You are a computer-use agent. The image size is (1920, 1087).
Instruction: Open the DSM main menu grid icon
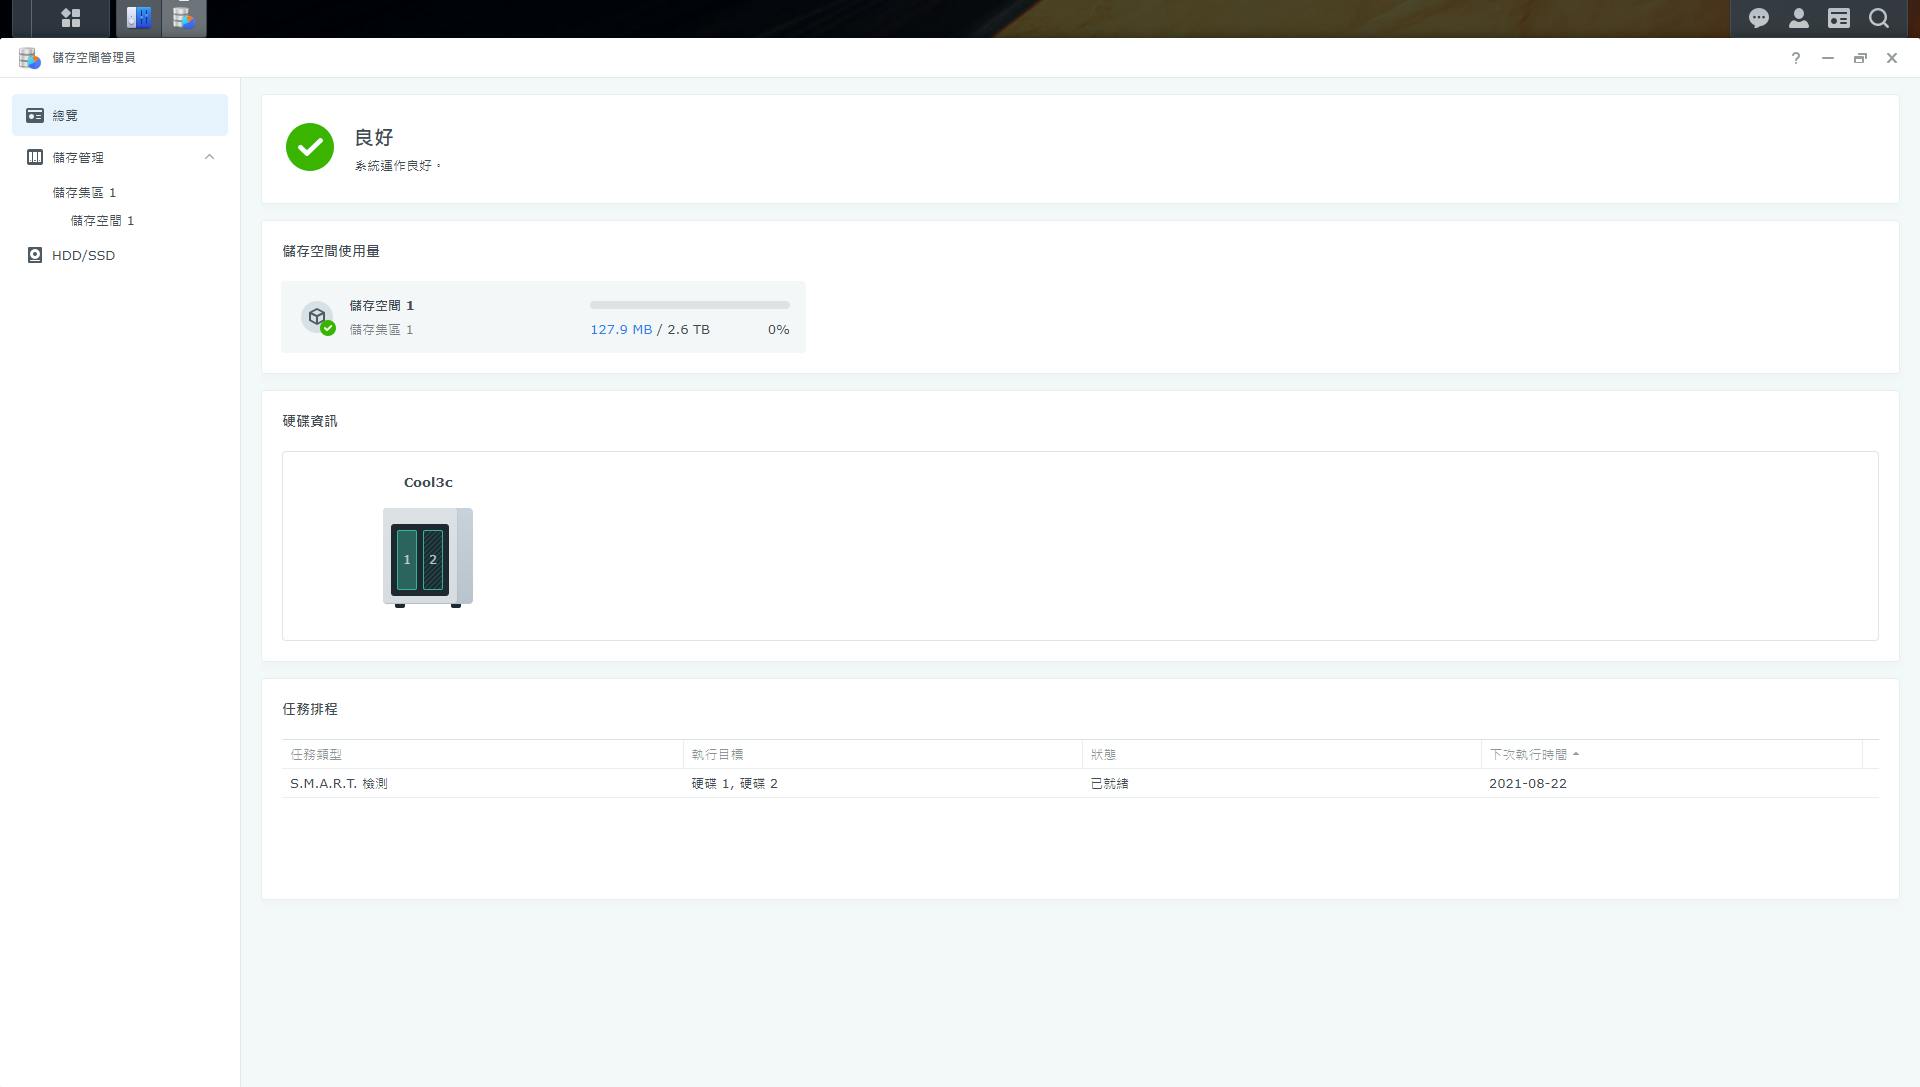(x=70, y=18)
